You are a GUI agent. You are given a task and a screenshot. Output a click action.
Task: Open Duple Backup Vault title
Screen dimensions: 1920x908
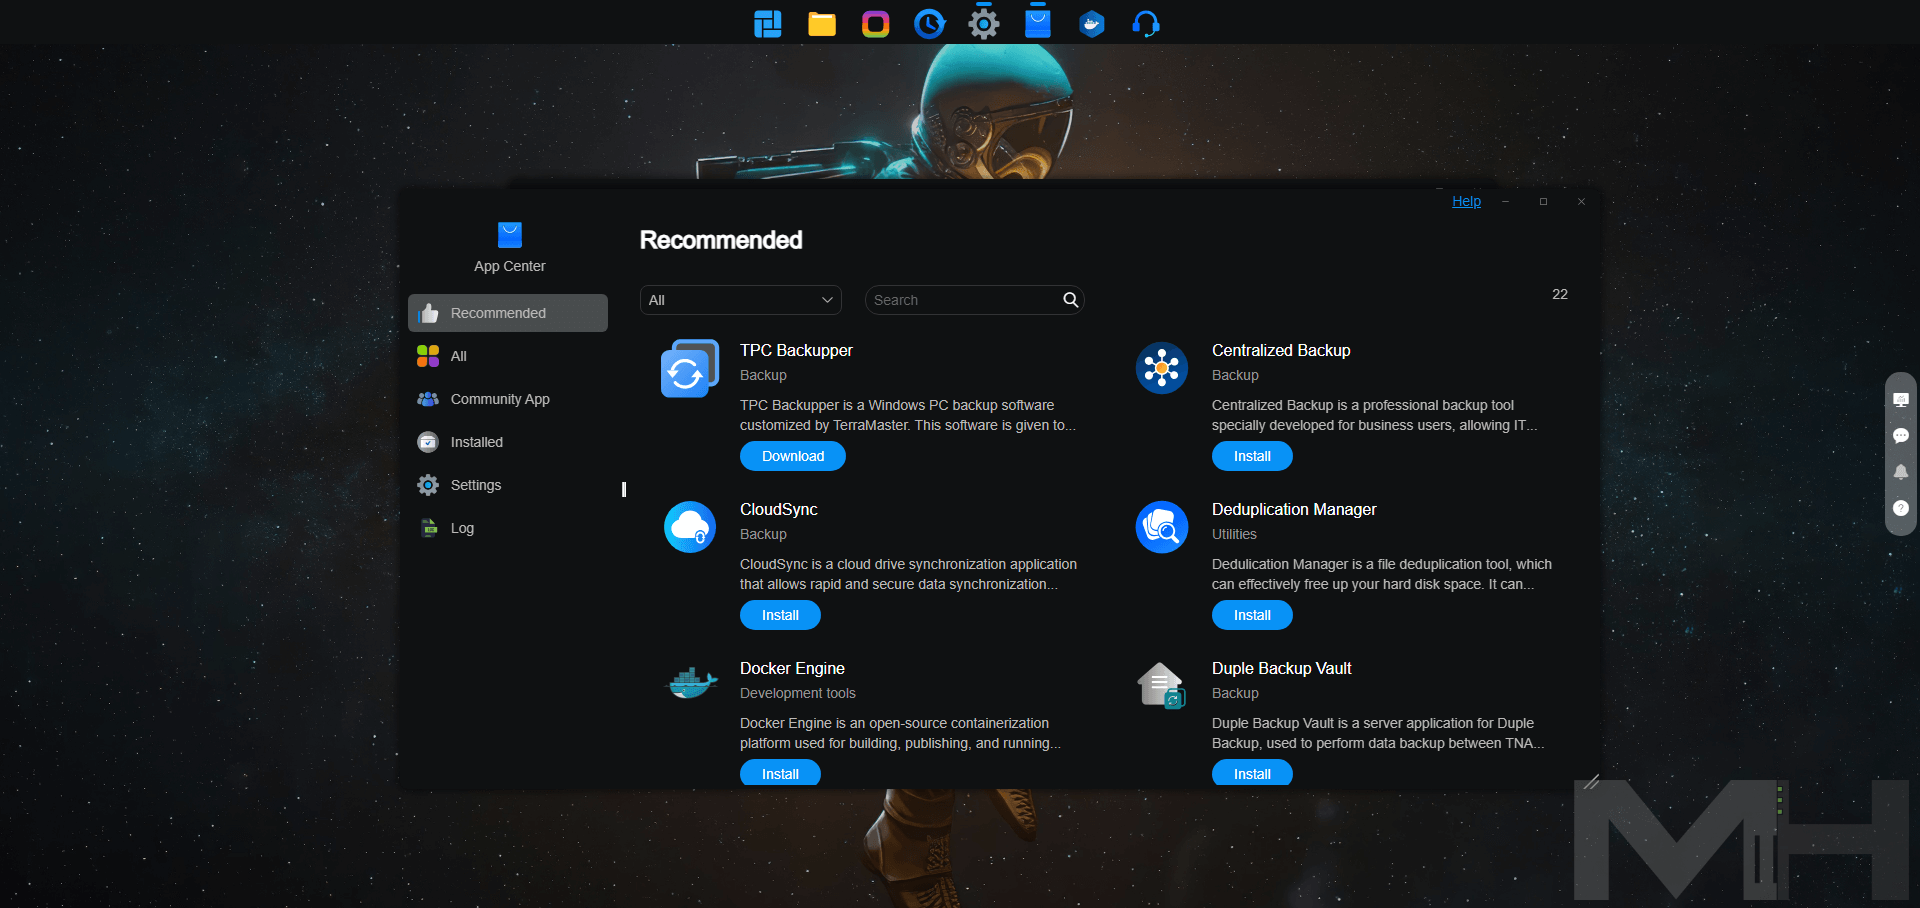[1282, 668]
